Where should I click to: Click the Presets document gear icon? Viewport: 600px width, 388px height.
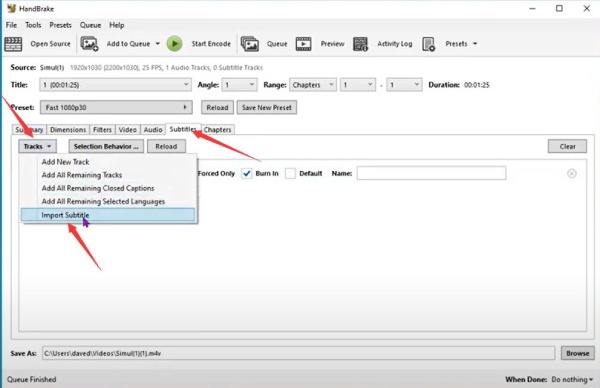point(429,44)
